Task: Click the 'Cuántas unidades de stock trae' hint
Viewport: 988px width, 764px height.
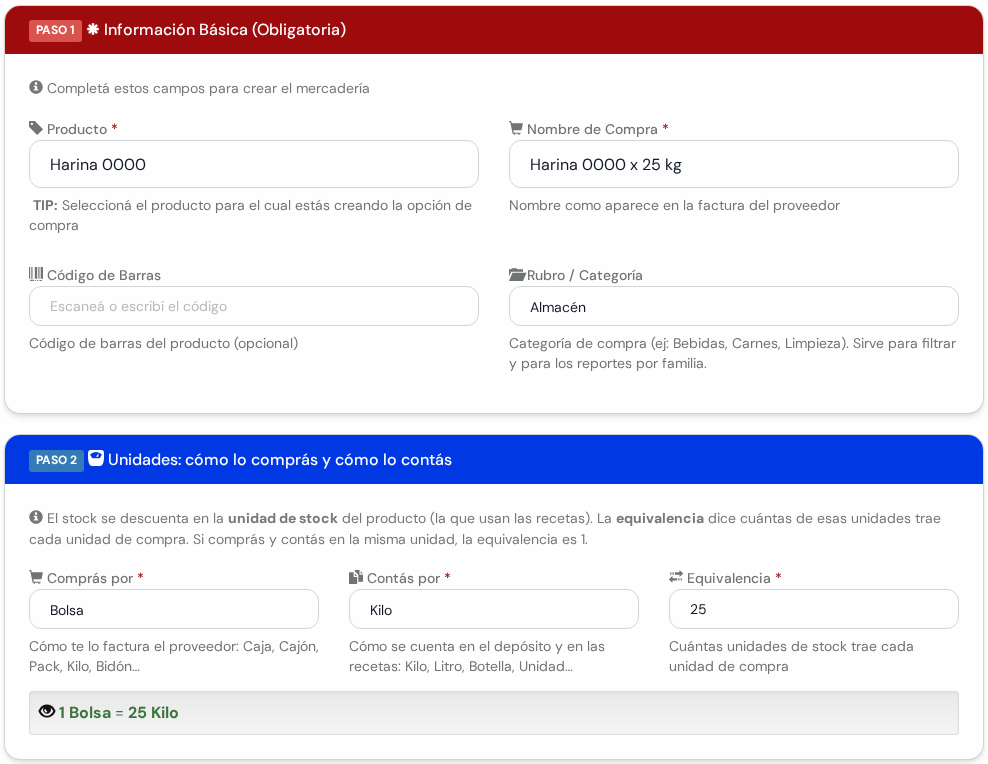Action: click(x=791, y=656)
